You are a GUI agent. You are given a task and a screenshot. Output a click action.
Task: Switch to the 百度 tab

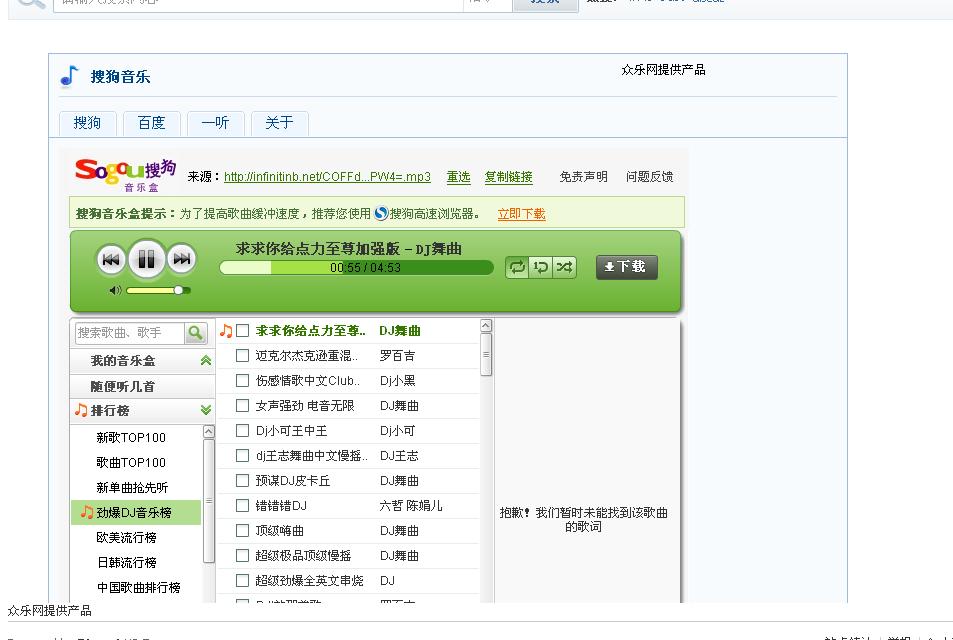click(151, 123)
